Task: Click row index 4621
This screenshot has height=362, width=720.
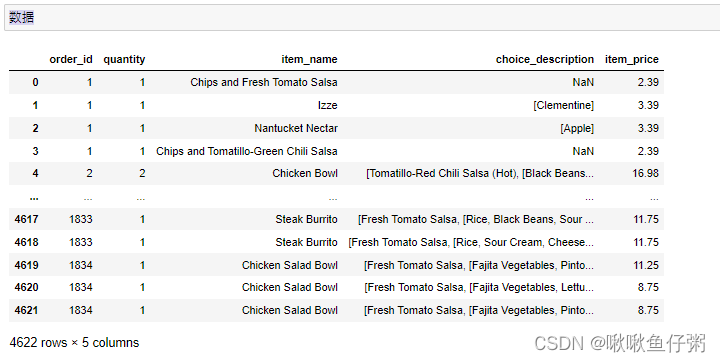Action: tap(26, 310)
